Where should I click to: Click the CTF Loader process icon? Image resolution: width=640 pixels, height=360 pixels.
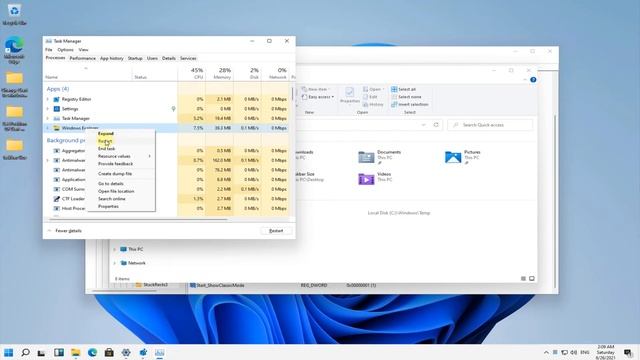tap(57, 199)
